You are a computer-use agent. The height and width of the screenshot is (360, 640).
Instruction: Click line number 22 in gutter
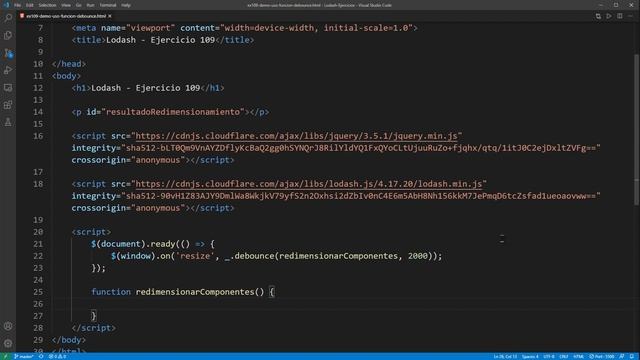(x=38, y=256)
